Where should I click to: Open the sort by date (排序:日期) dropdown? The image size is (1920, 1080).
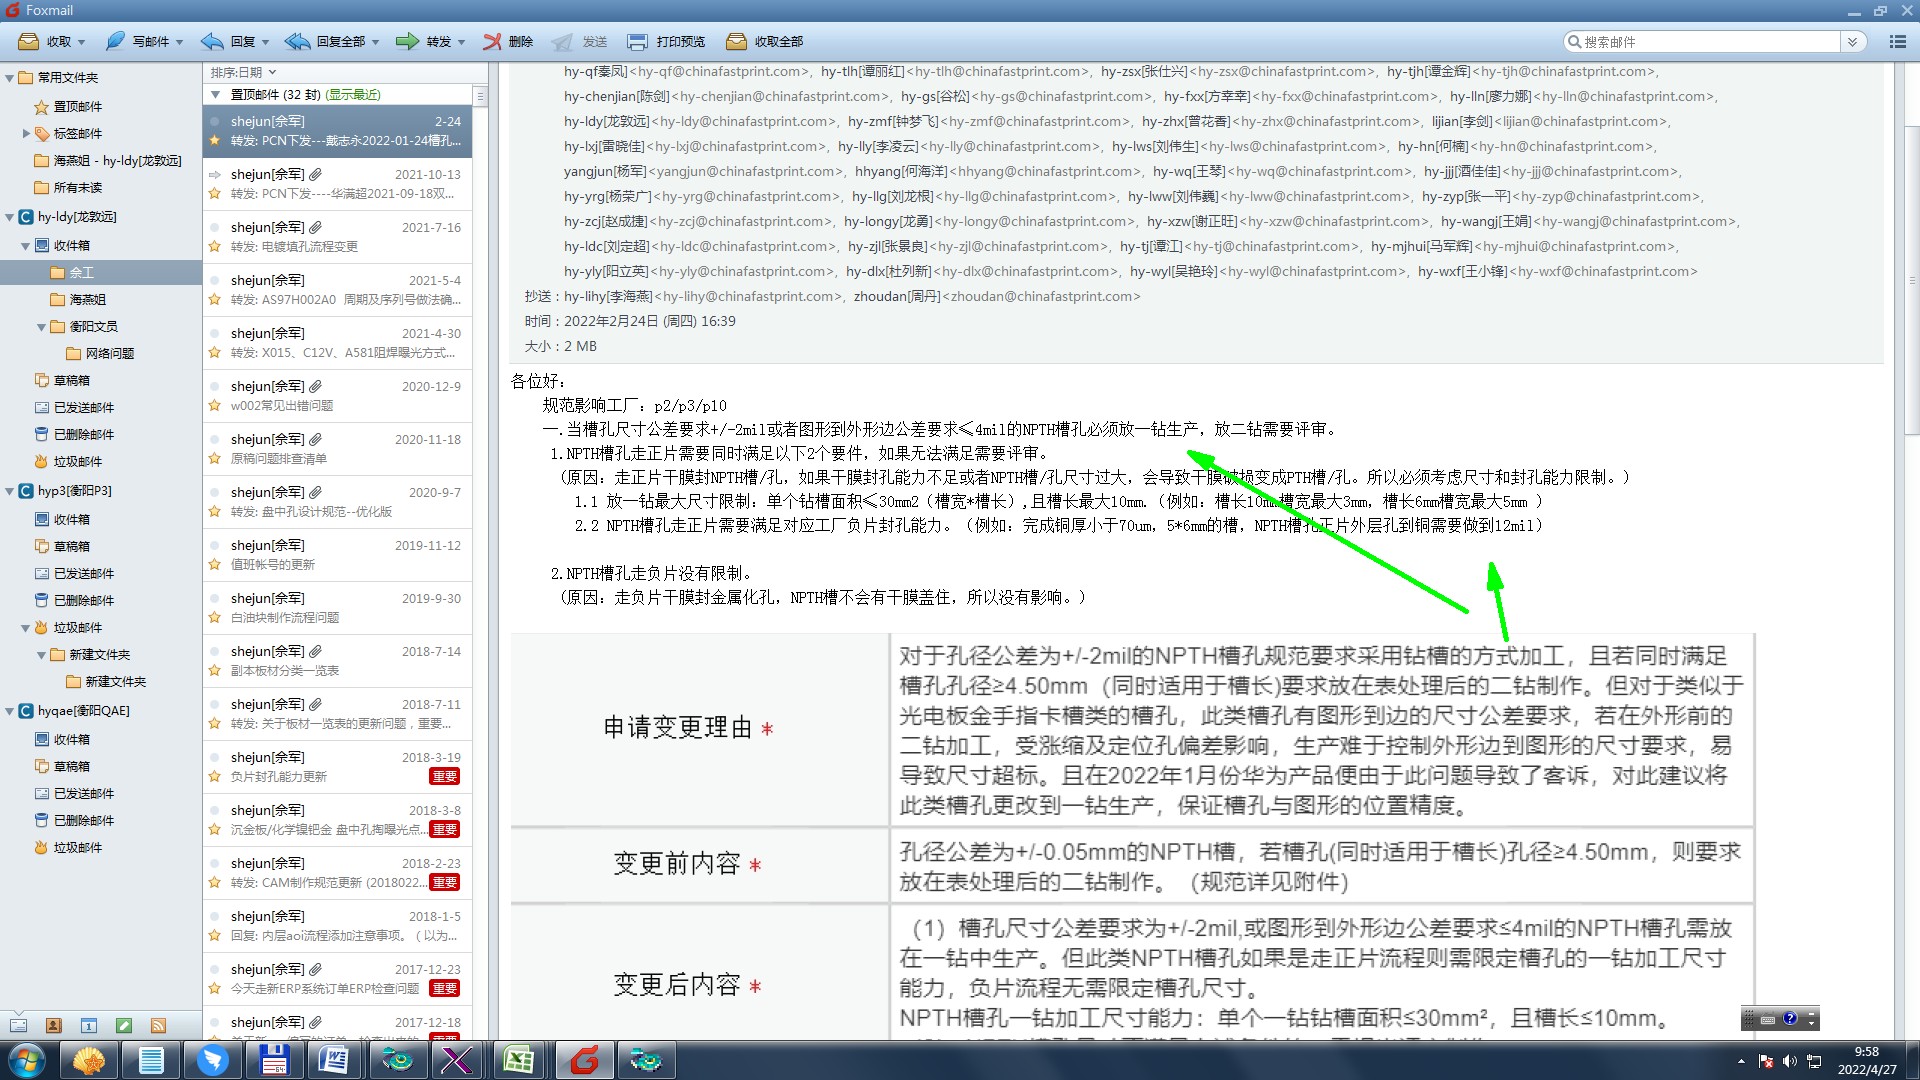tap(243, 72)
